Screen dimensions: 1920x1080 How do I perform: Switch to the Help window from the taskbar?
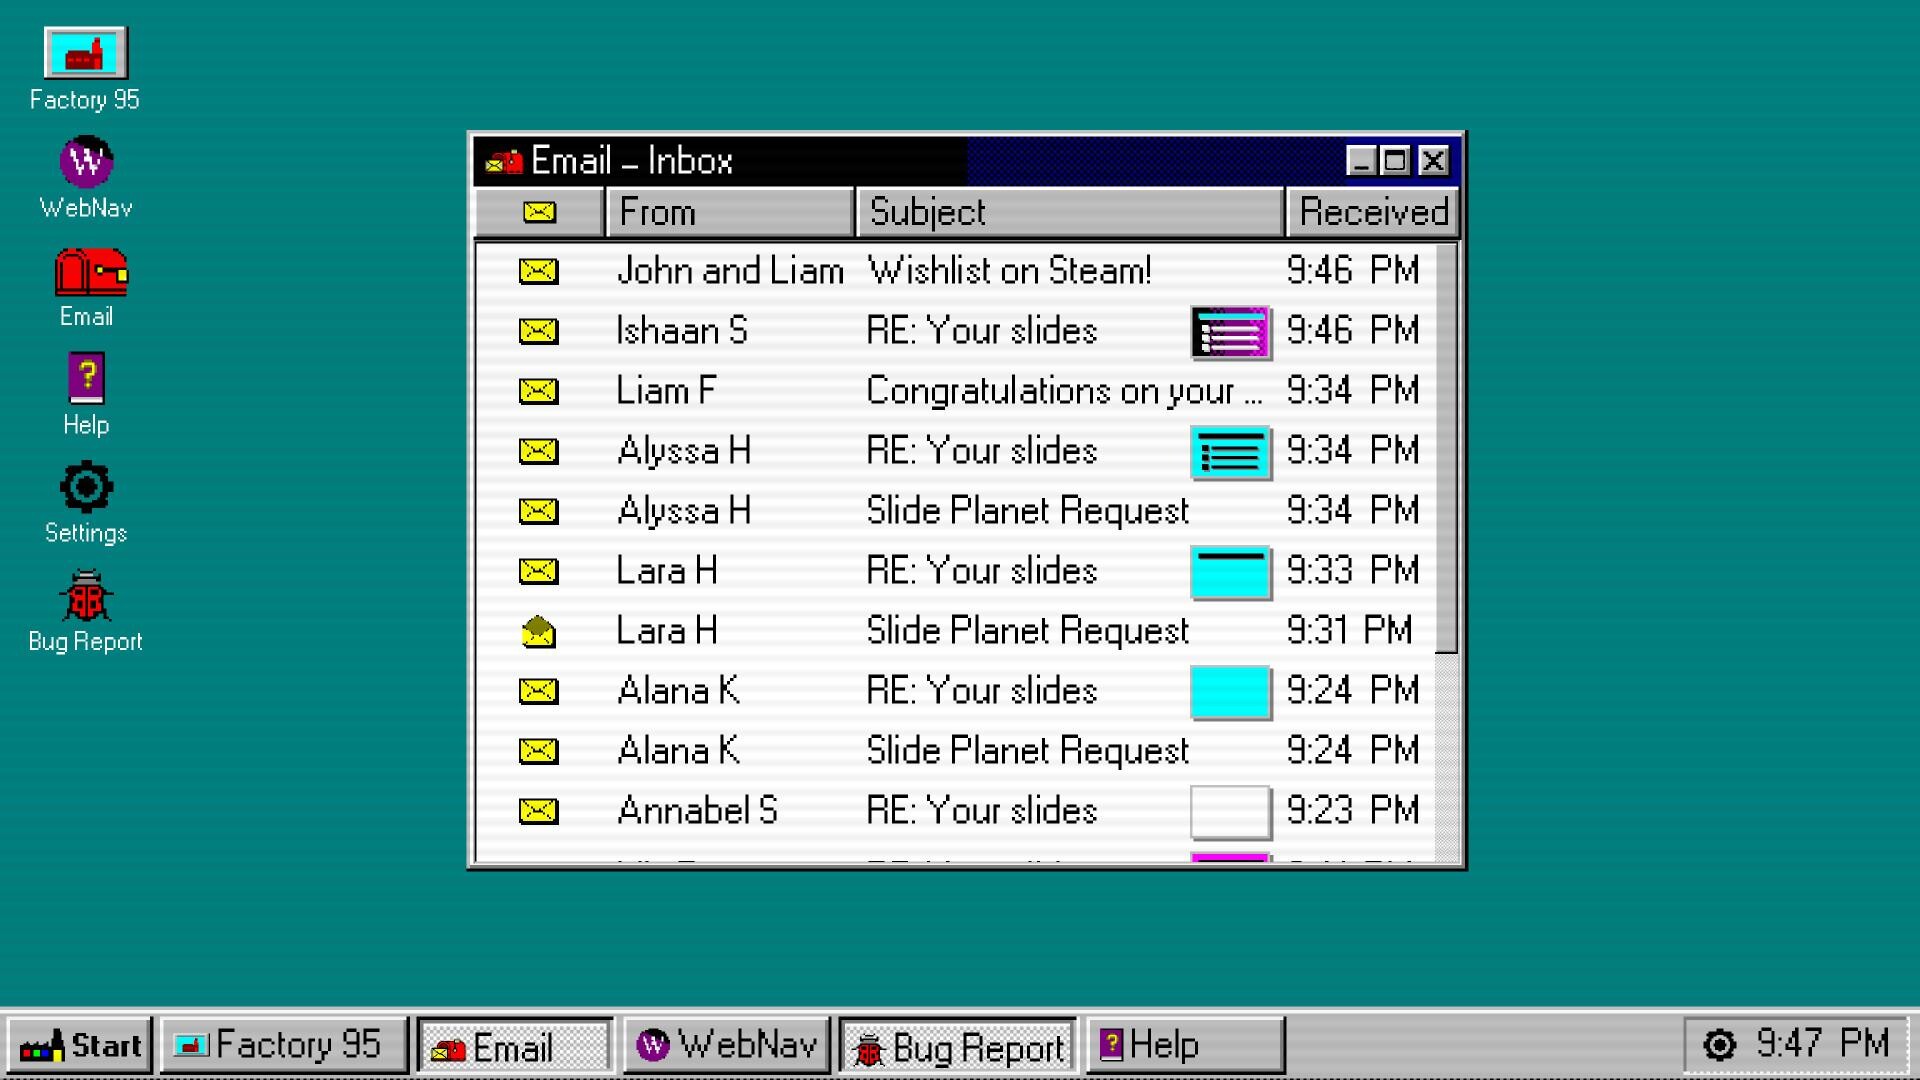tap(1185, 1046)
